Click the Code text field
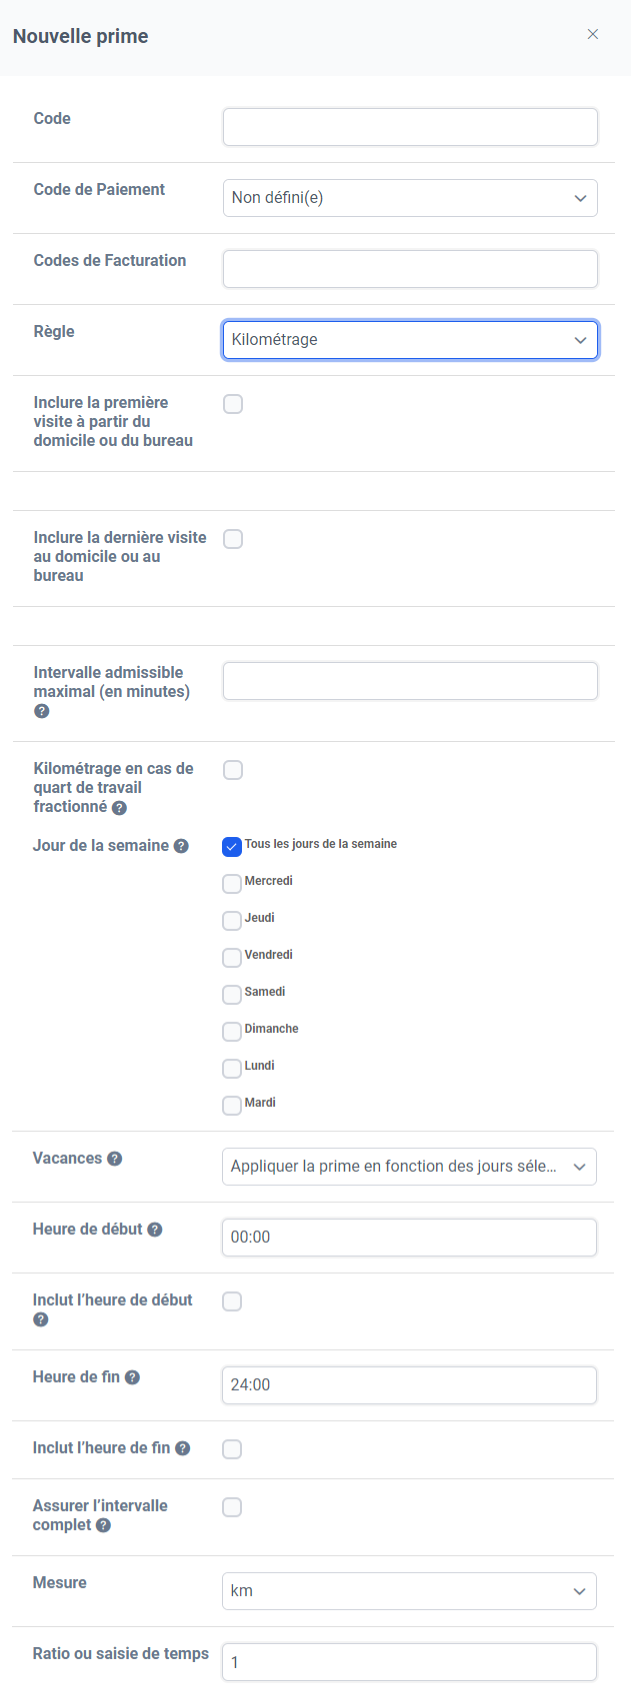631x1691 pixels. tap(410, 127)
